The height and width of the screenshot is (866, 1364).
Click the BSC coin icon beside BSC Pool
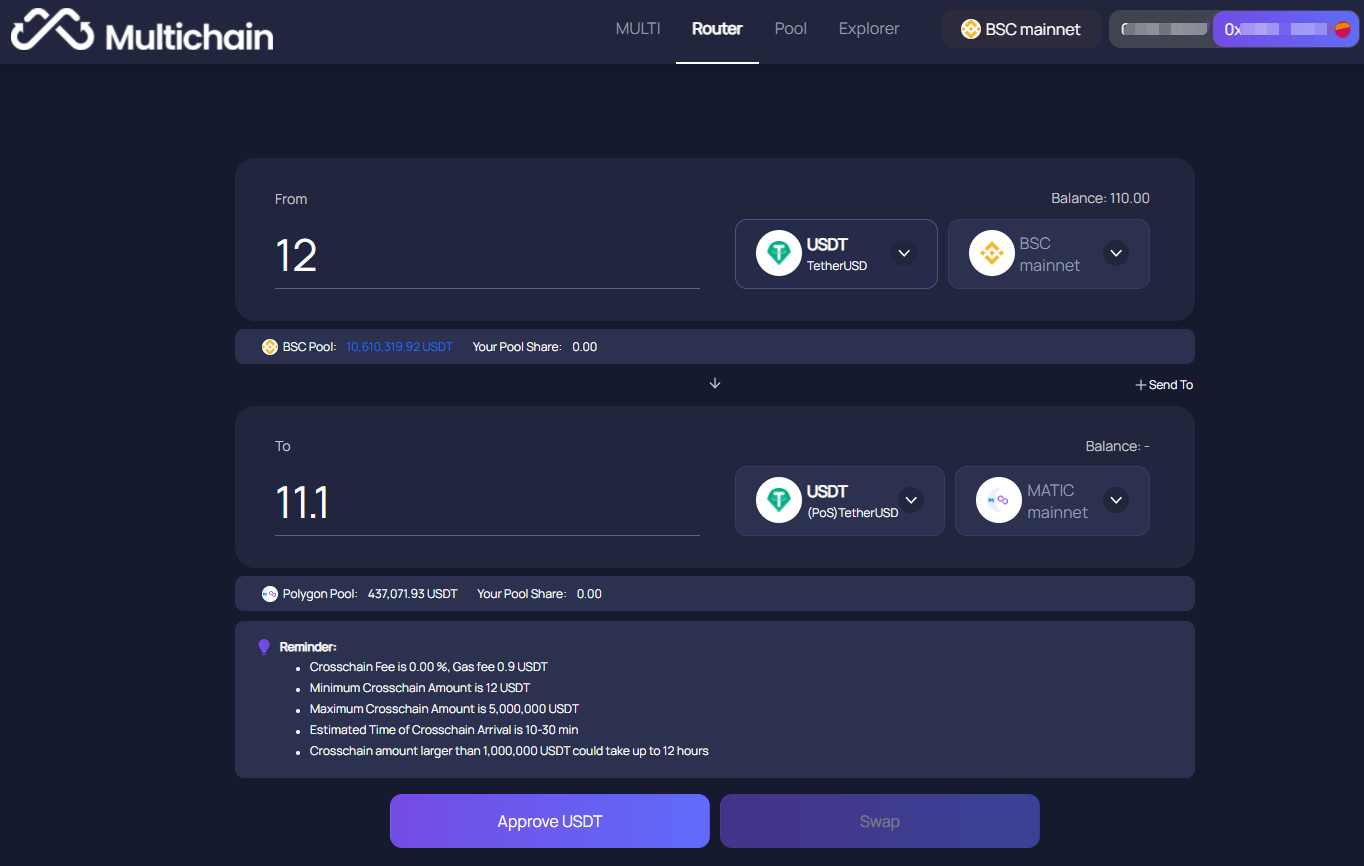(269, 346)
